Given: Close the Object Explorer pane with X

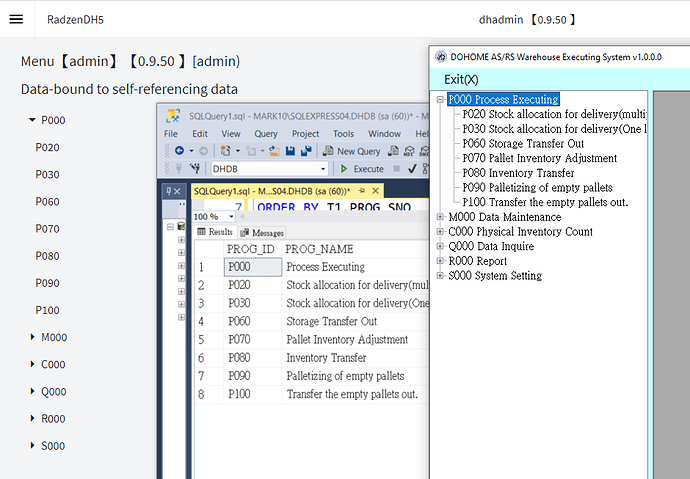Looking at the screenshot, I should [x=177, y=191].
